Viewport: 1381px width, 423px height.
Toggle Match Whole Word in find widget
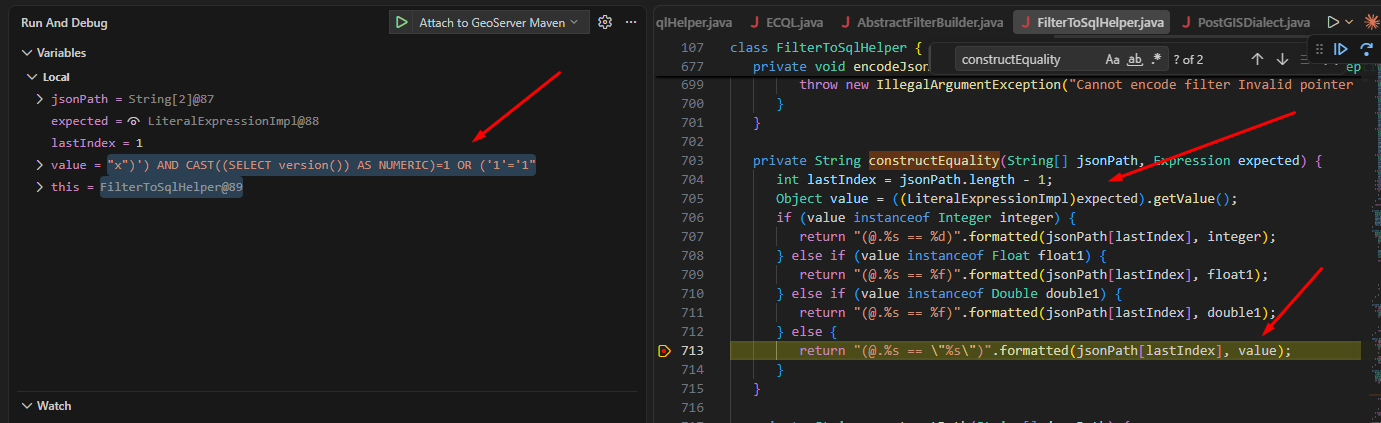tap(1135, 60)
